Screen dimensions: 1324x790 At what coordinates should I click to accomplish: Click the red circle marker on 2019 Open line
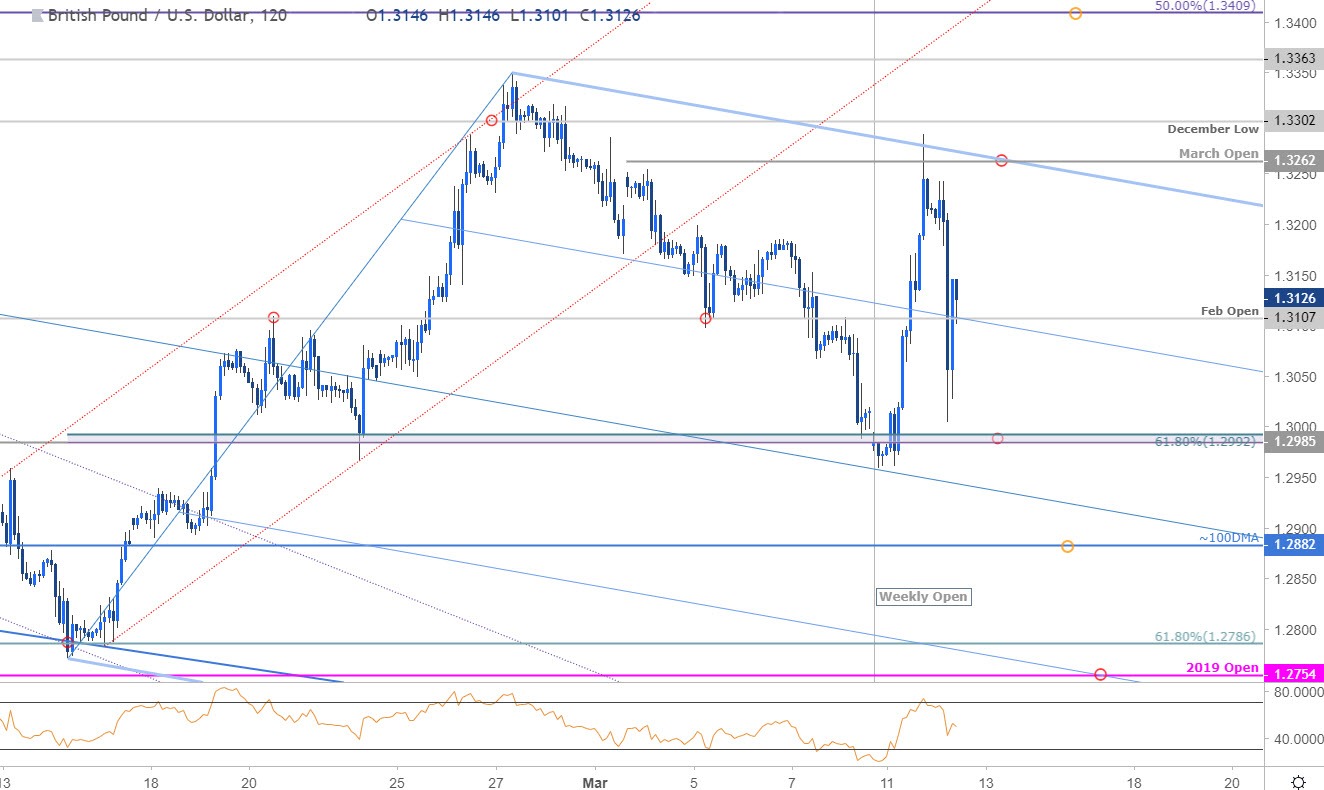click(1100, 675)
